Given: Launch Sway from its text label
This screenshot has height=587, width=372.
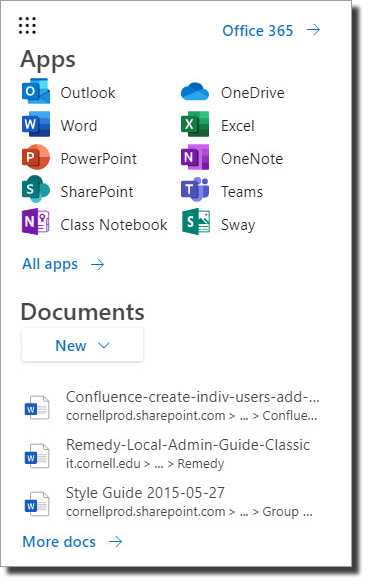Looking at the screenshot, I should tap(238, 225).
